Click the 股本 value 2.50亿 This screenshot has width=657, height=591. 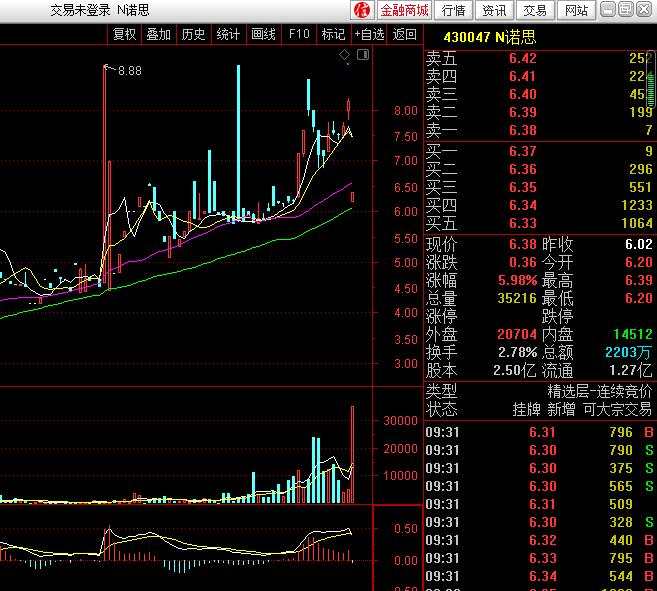point(514,371)
